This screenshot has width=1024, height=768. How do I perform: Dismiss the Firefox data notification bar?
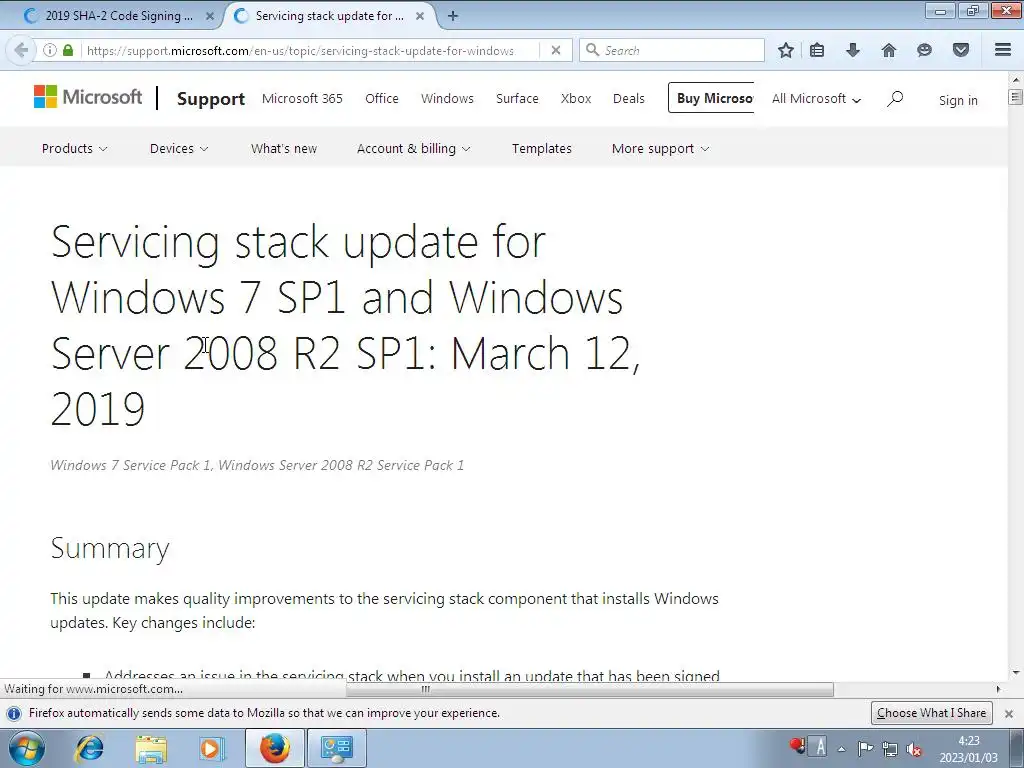tap(1009, 714)
